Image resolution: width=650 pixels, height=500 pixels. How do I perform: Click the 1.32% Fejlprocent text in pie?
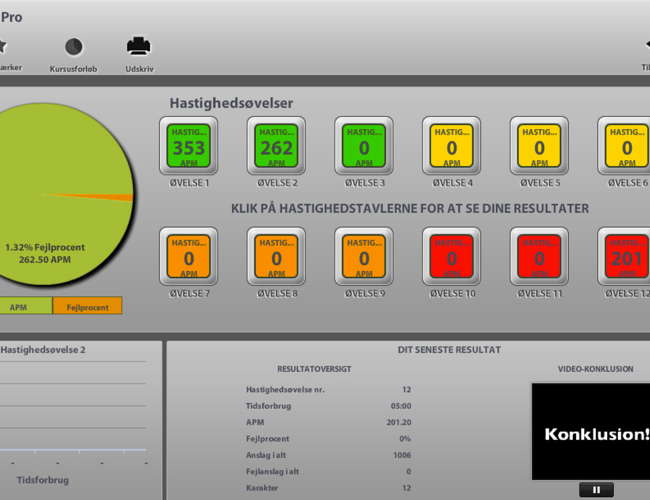coord(45,248)
